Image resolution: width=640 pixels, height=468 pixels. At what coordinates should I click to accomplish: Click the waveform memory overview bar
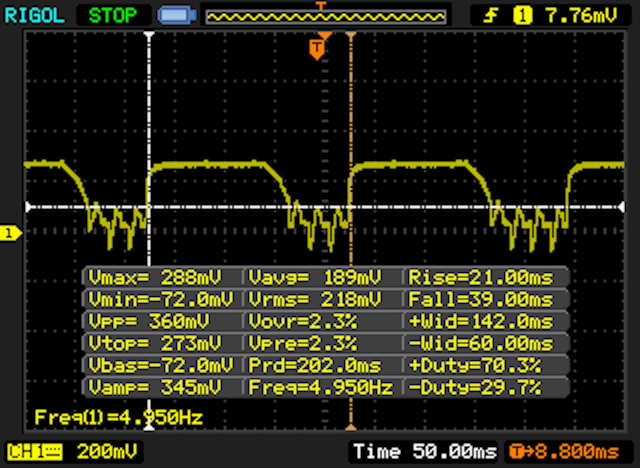pos(326,17)
